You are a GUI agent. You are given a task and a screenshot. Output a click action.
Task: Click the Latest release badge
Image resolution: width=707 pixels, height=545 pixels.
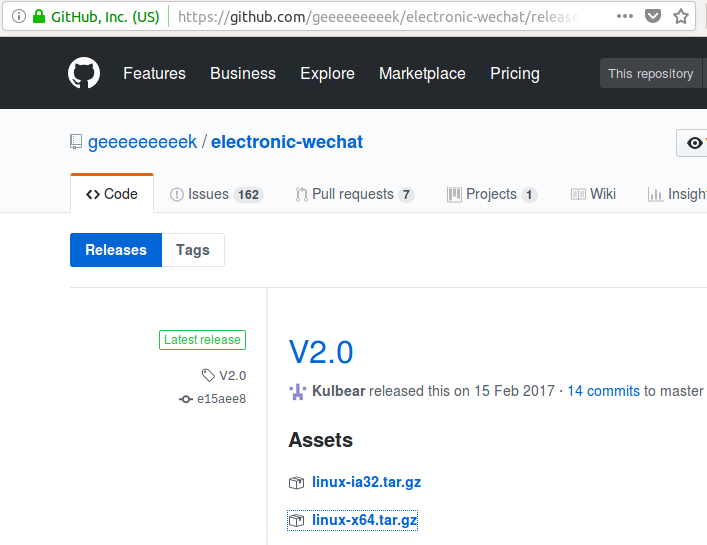tap(202, 340)
